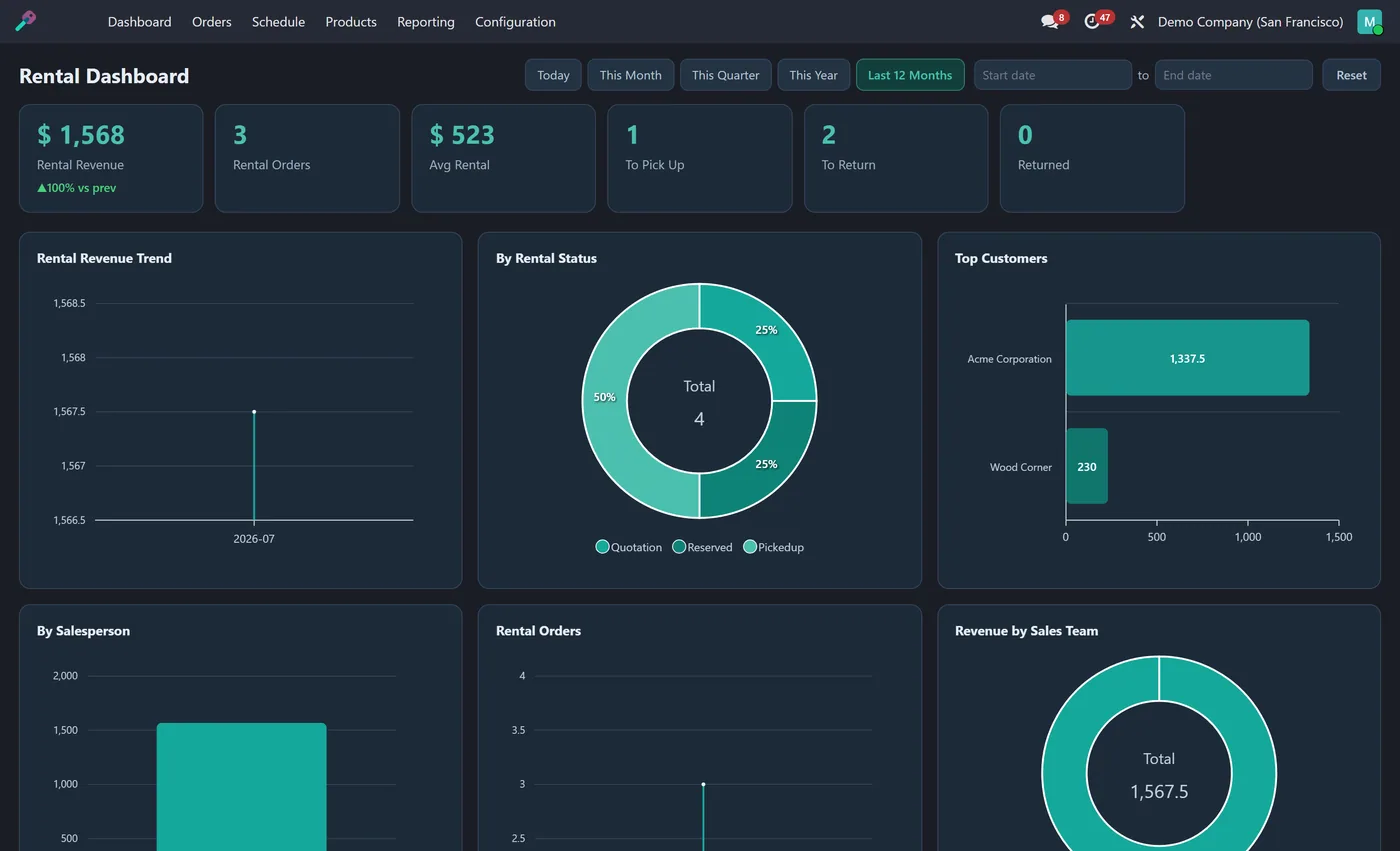
Task: Toggle Reserved legend in Rental Status chart
Action: (702, 547)
